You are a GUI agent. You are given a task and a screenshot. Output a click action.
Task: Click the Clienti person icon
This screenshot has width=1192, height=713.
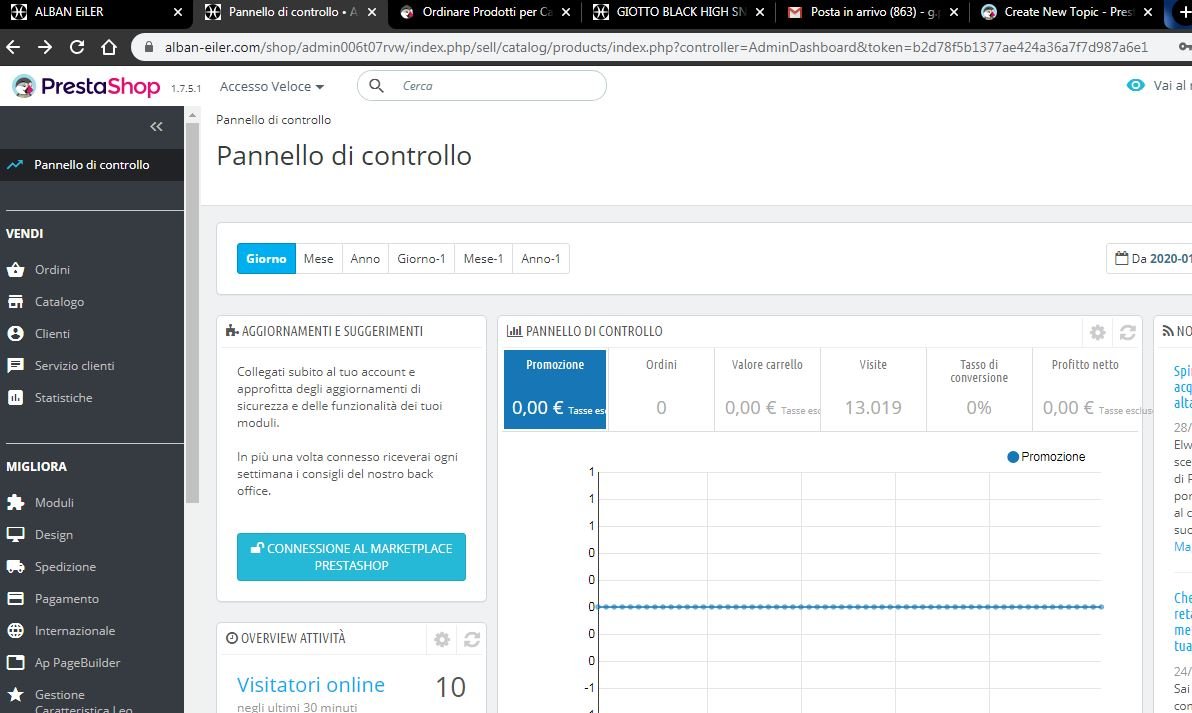(15, 334)
